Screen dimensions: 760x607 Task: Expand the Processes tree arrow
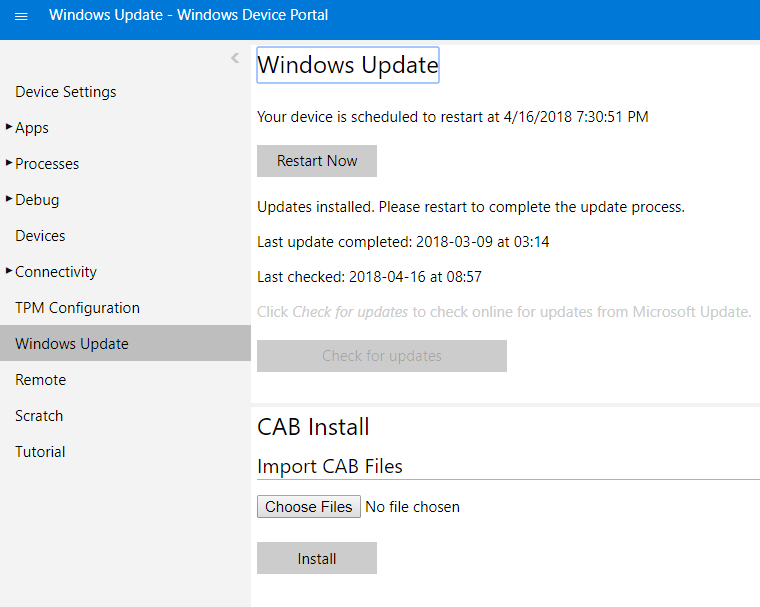tap(9, 163)
